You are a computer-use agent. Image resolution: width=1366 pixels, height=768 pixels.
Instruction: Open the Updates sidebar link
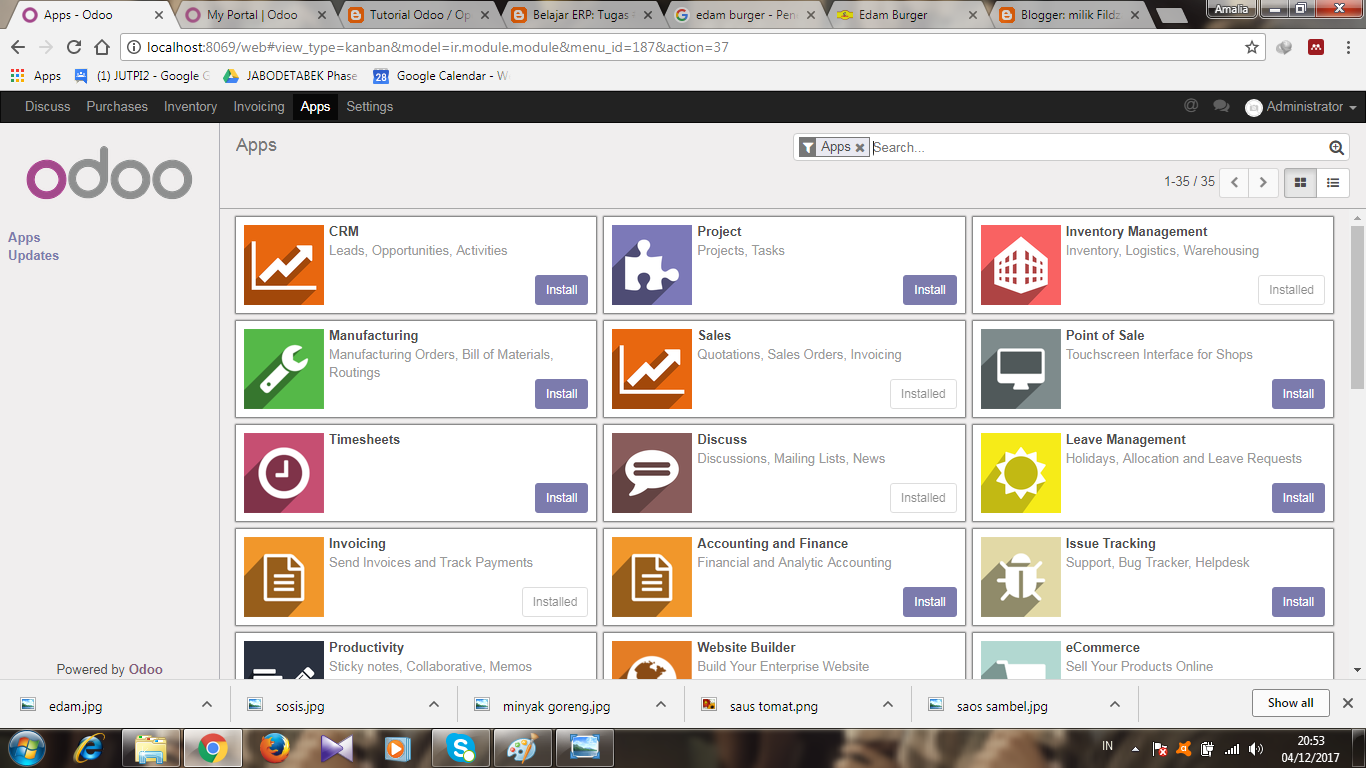[x=33, y=256]
